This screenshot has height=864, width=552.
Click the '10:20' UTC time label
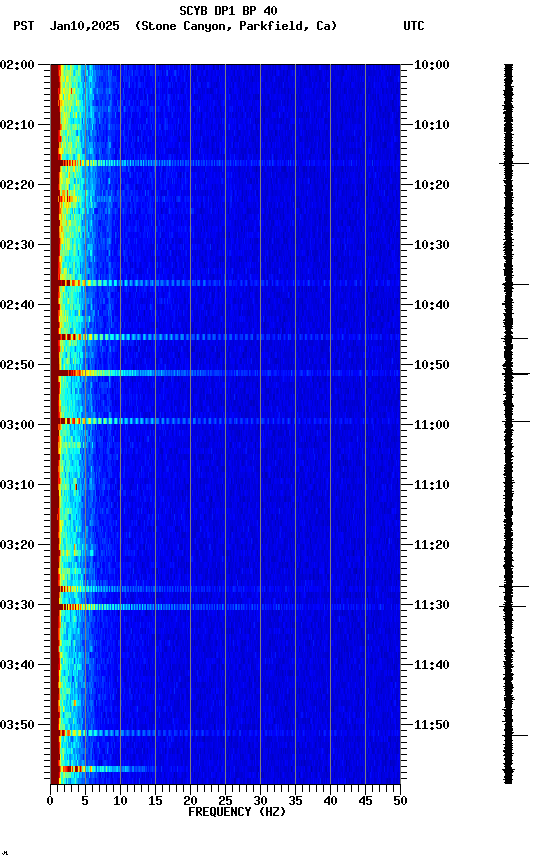(x=432, y=185)
